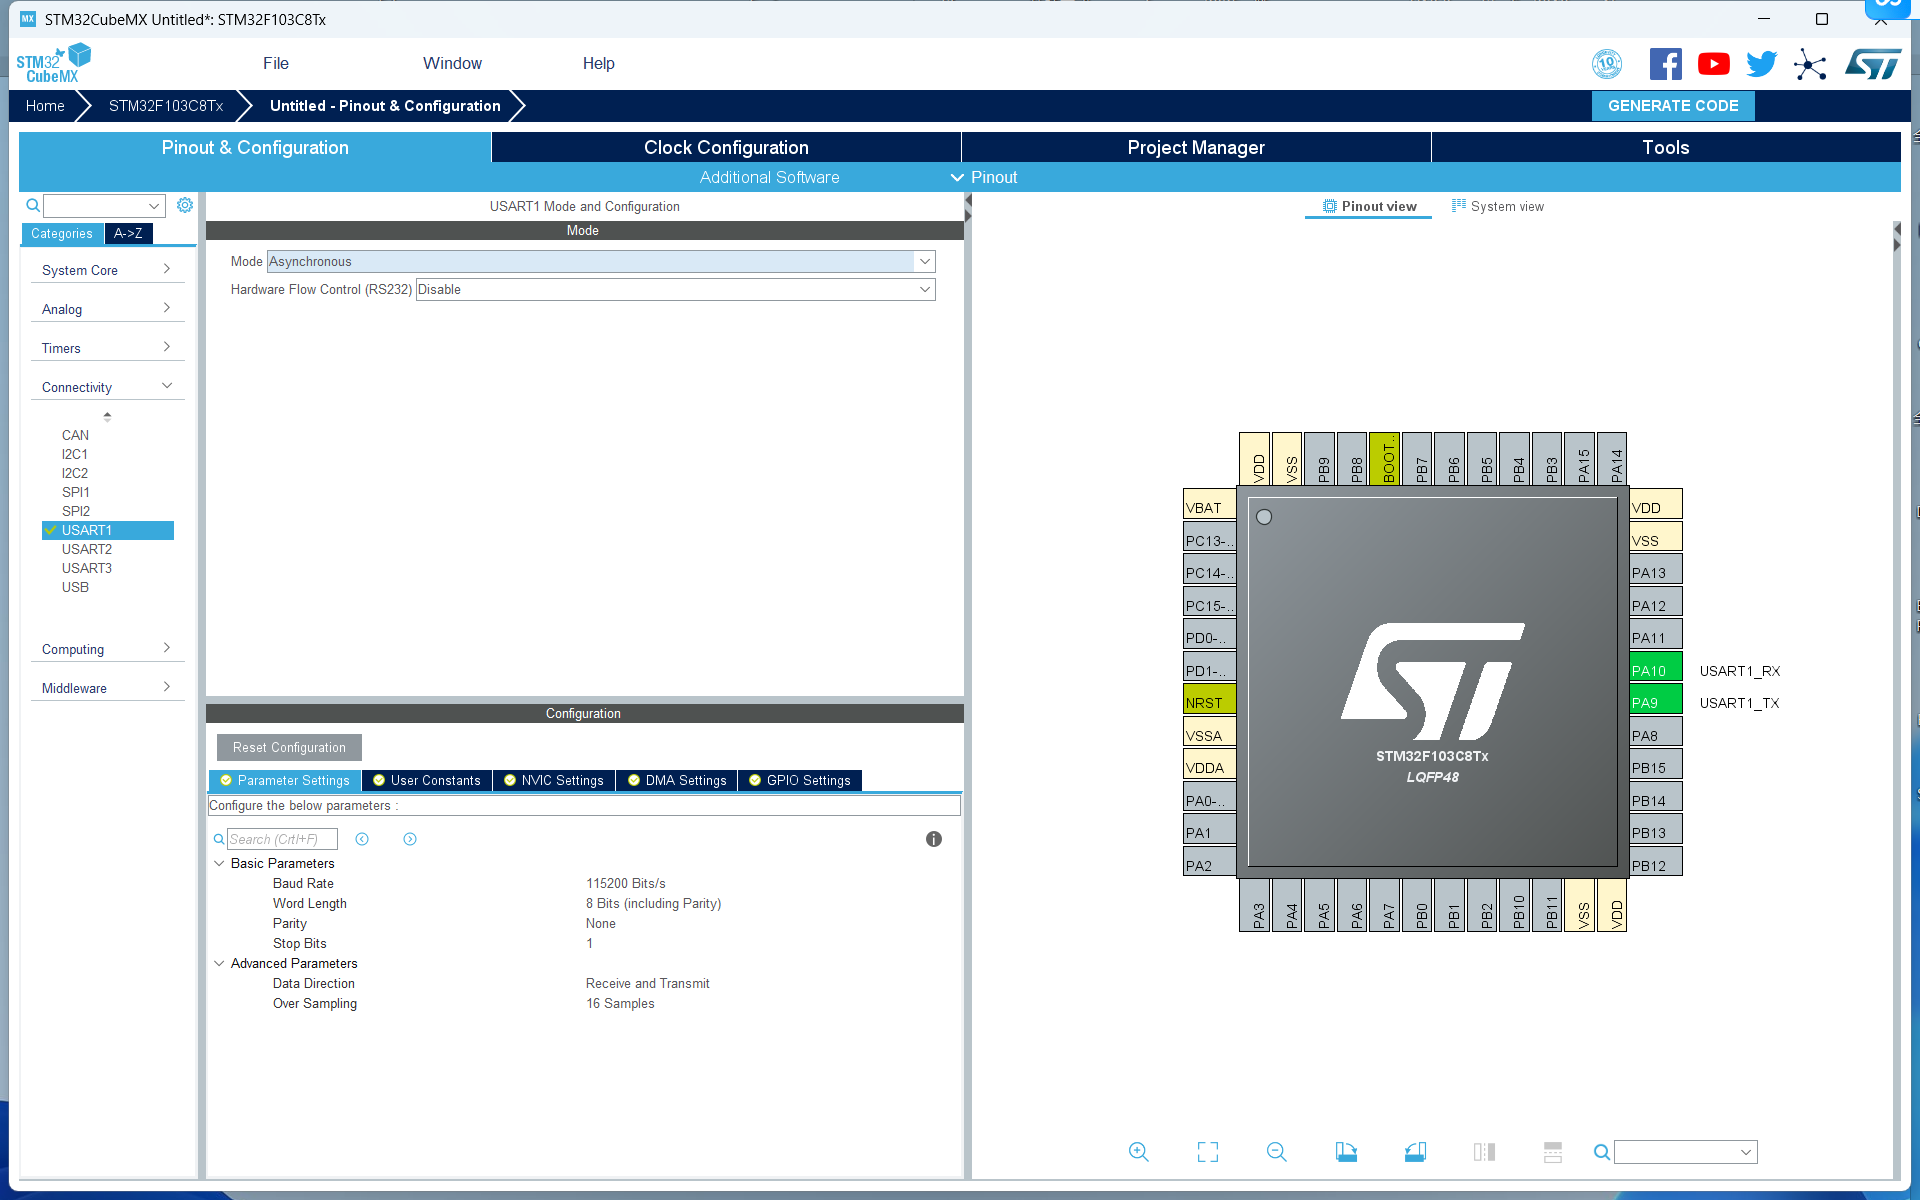Click the Baud Rate value 115200
The width and height of the screenshot is (1920, 1200).
626,883
